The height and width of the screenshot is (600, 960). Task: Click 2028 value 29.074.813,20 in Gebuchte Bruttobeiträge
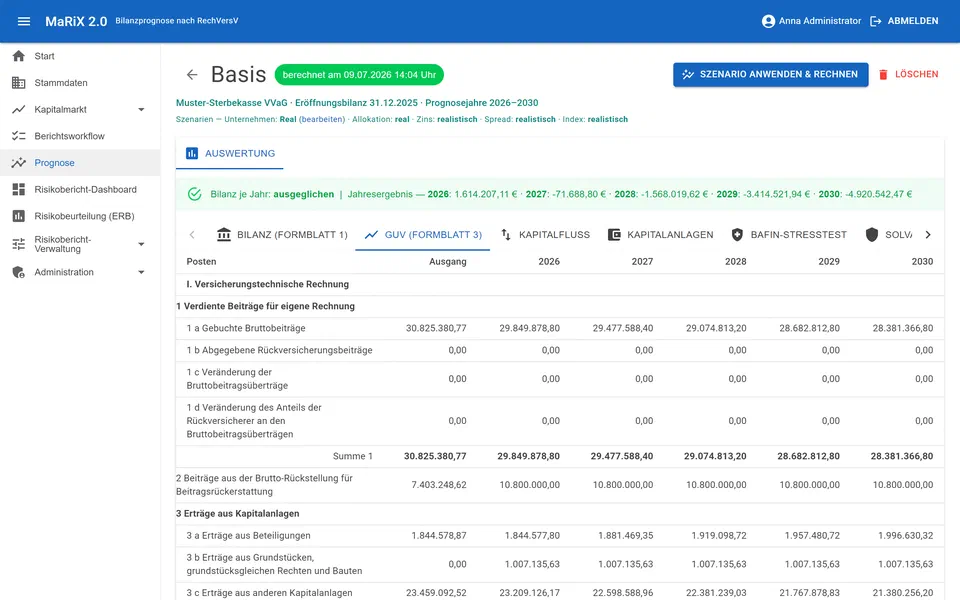click(x=716, y=328)
